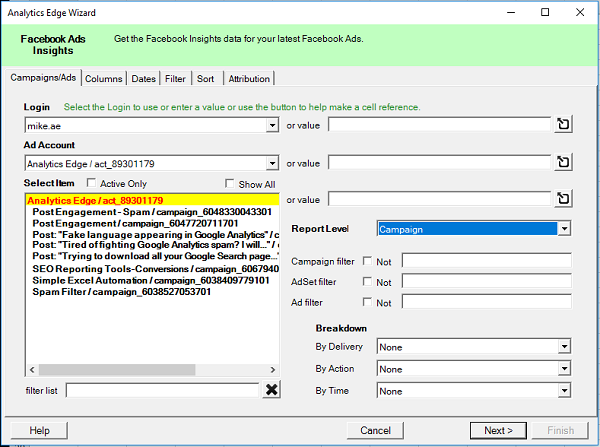Select the highlighted Analytics Edge / act_89301179 item
600x447 pixels.
152,201
